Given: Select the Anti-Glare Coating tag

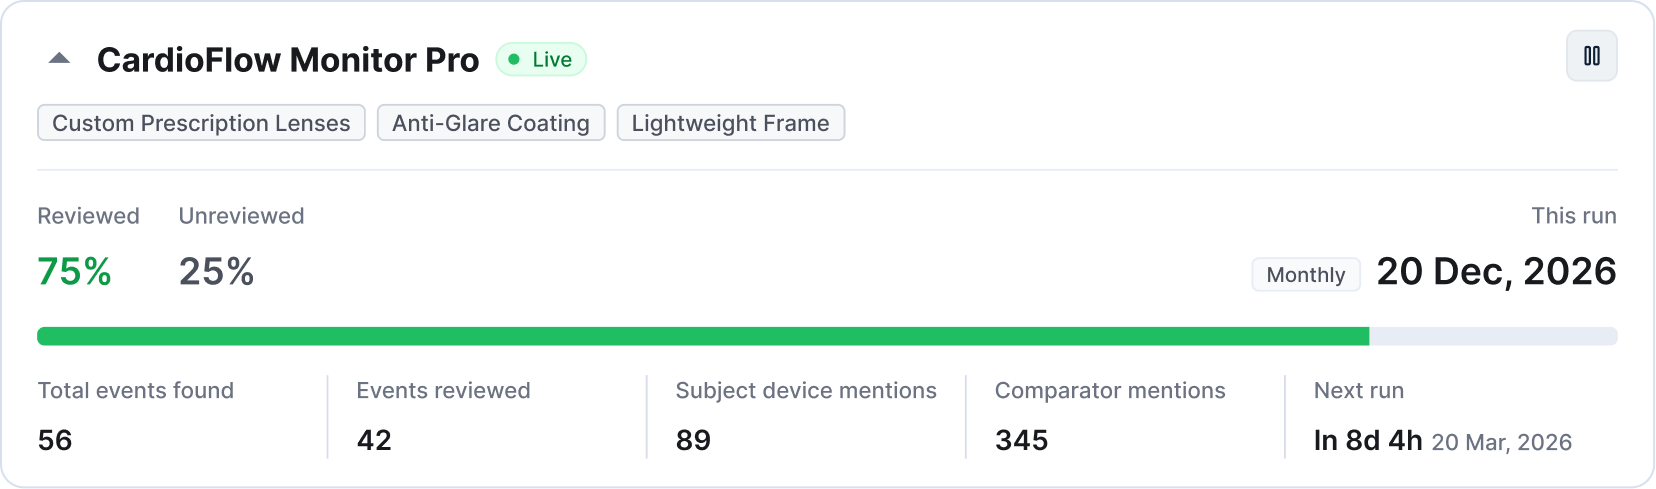Looking at the screenshot, I should tap(491, 123).
